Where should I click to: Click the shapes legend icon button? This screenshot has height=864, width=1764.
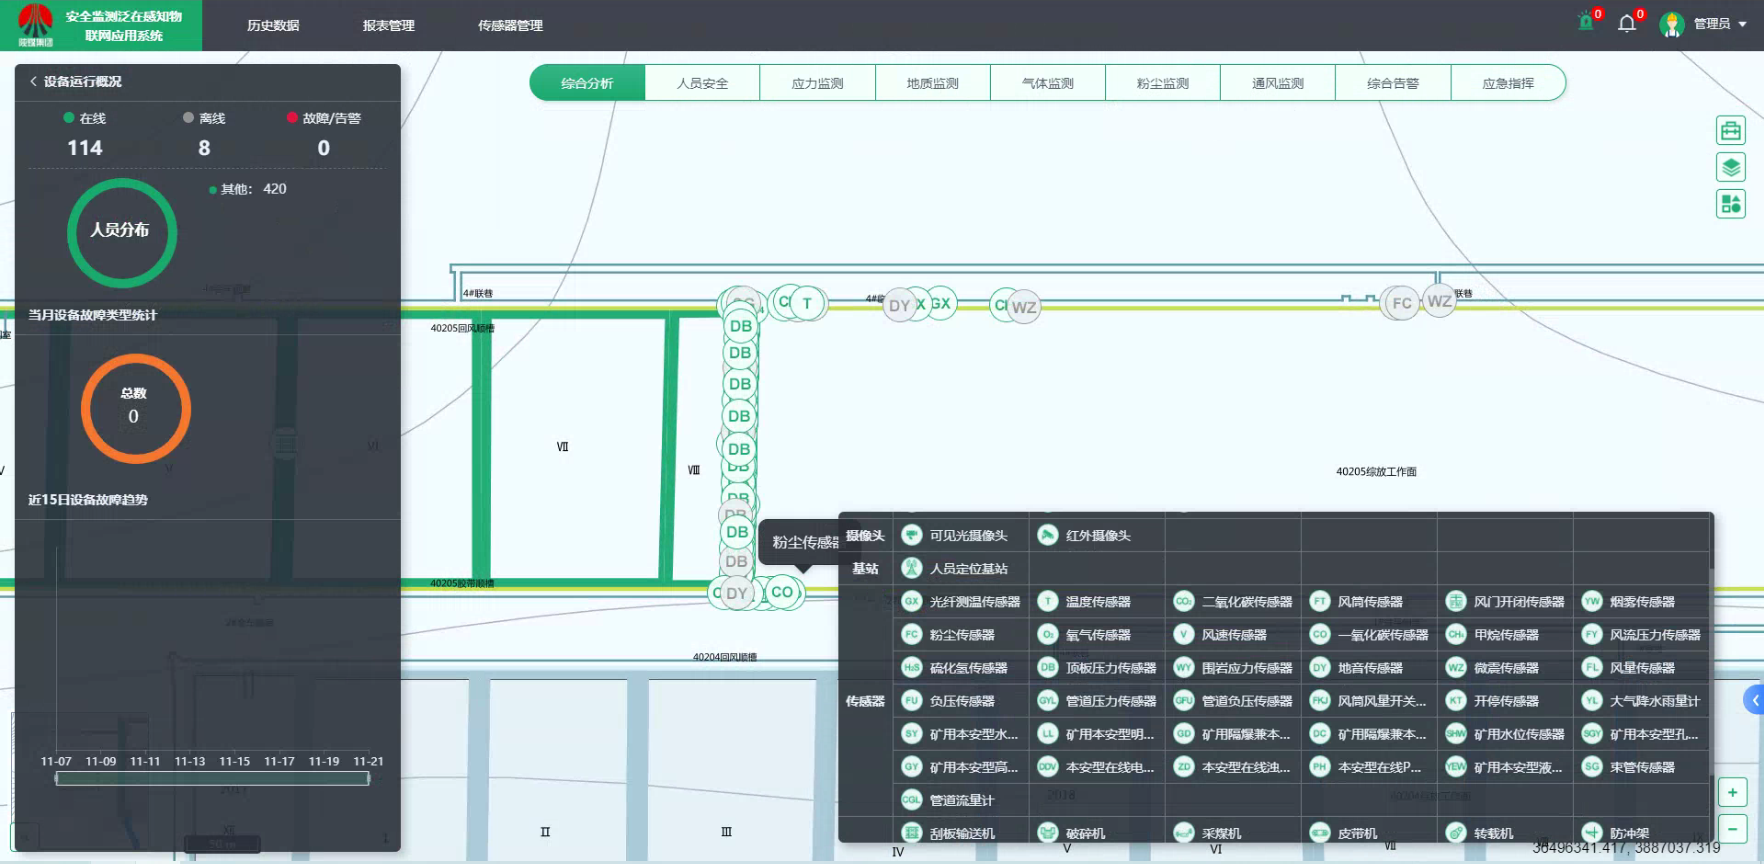click(1730, 204)
